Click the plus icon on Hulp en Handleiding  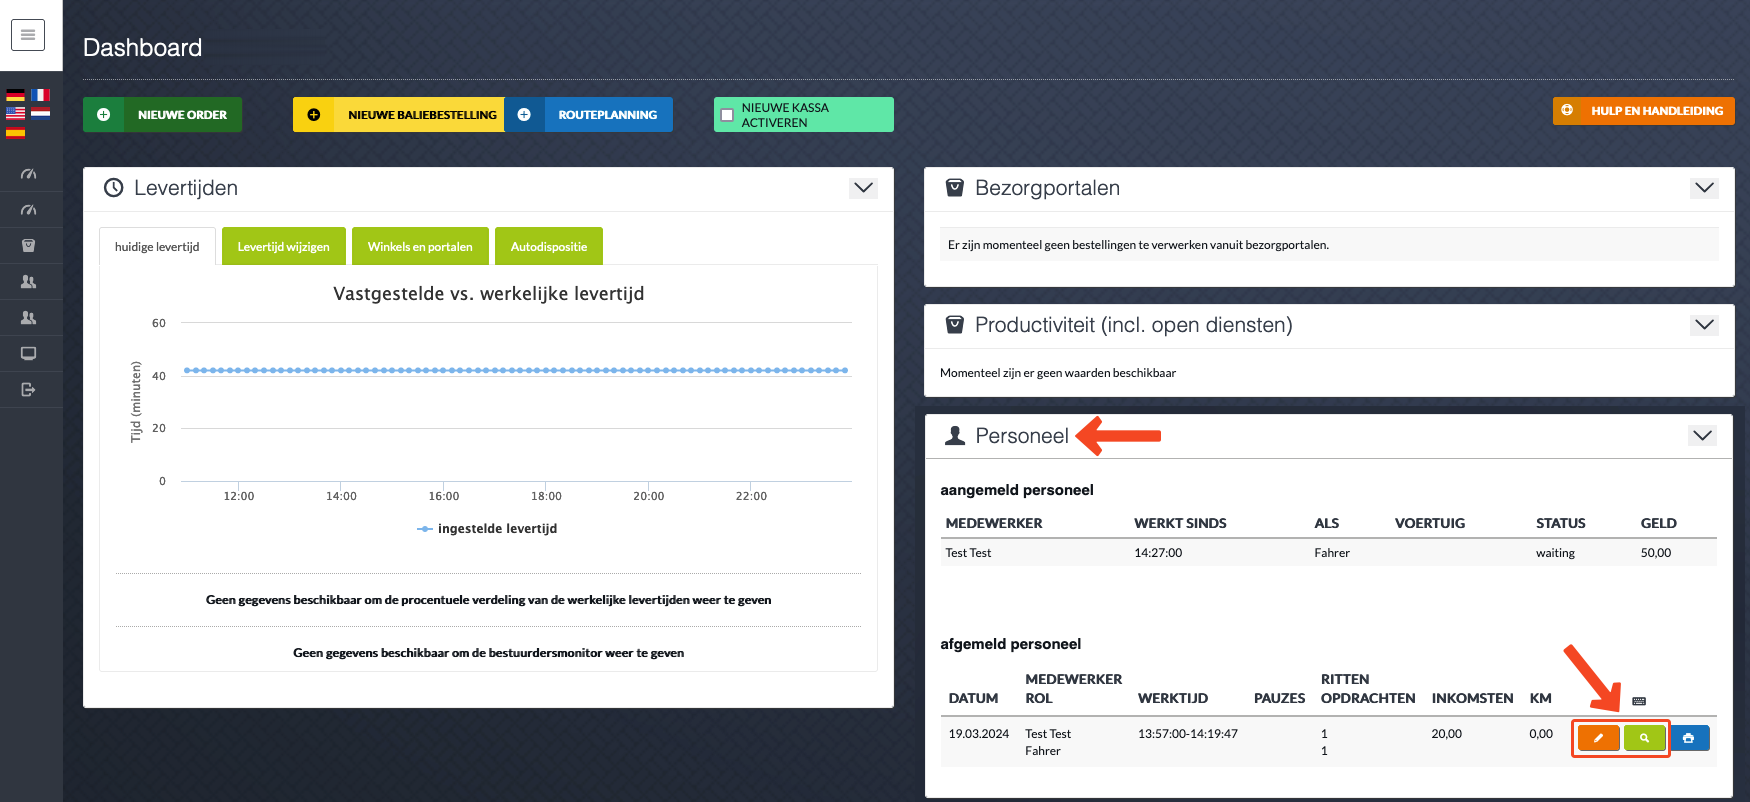coord(1567,110)
